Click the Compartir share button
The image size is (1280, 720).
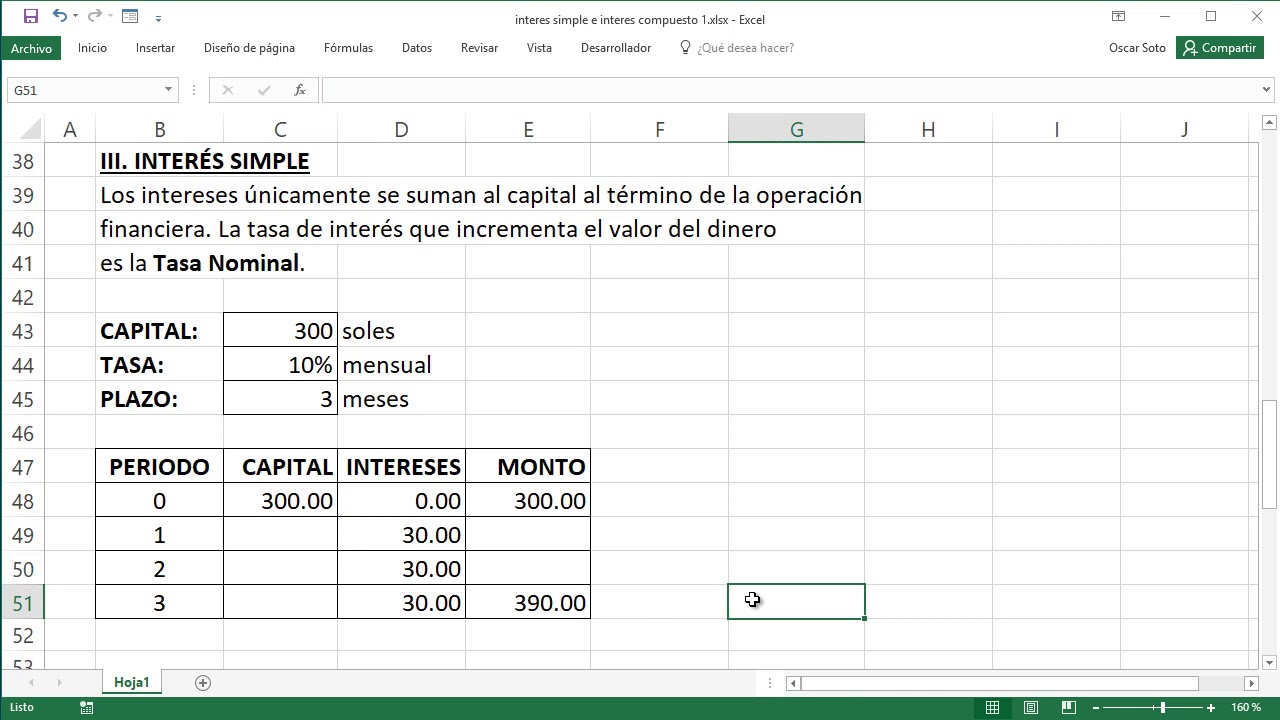(x=1219, y=48)
